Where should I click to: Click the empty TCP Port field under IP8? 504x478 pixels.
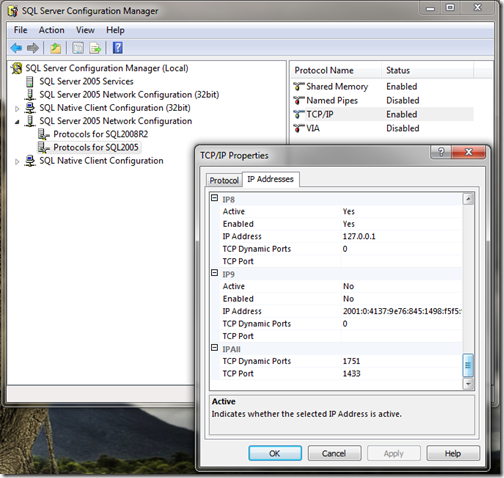coord(402,261)
